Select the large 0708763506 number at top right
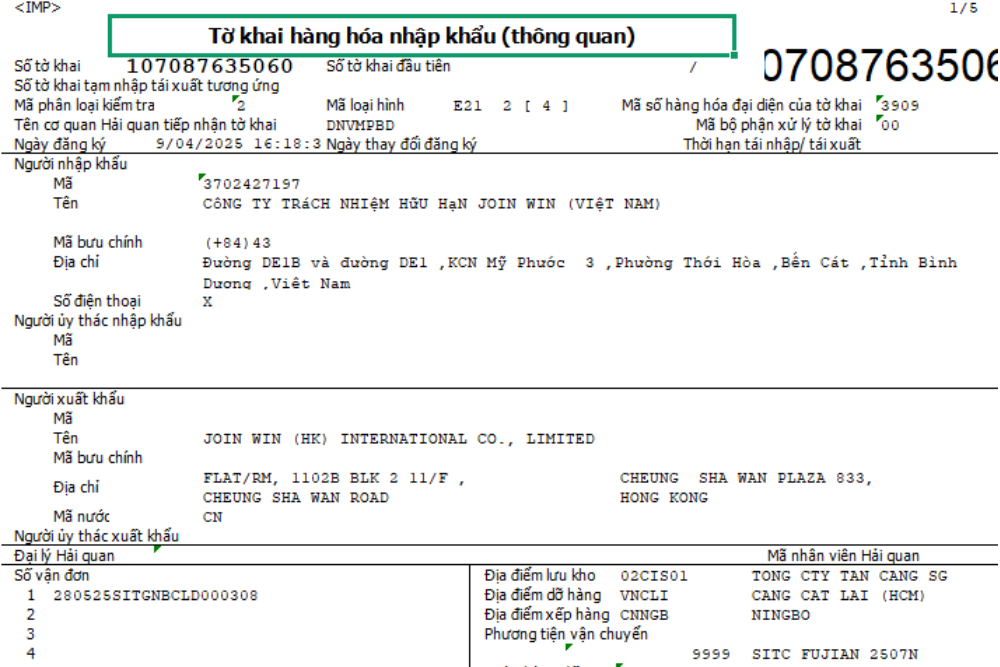The width and height of the screenshot is (1000, 667). tap(880, 66)
